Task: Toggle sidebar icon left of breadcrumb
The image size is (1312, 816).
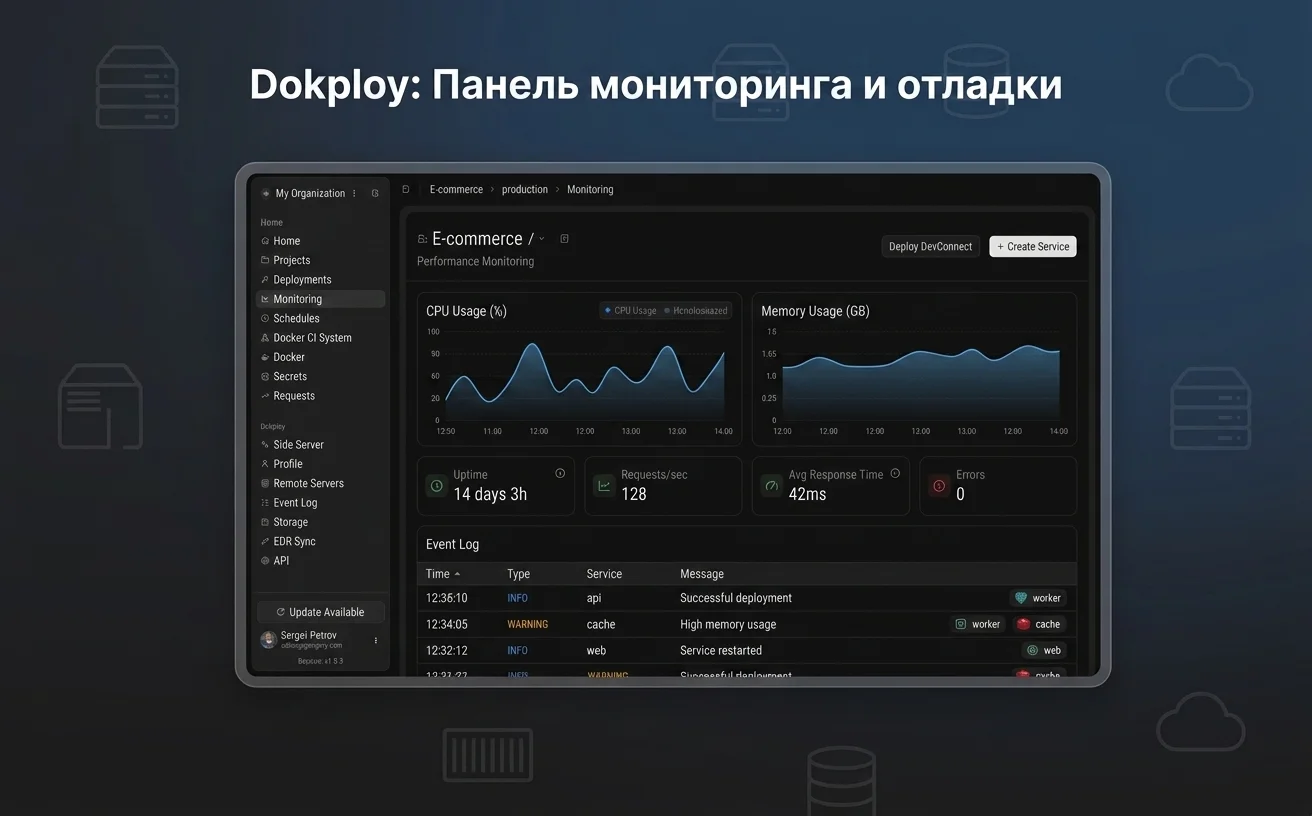Action: pos(406,189)
